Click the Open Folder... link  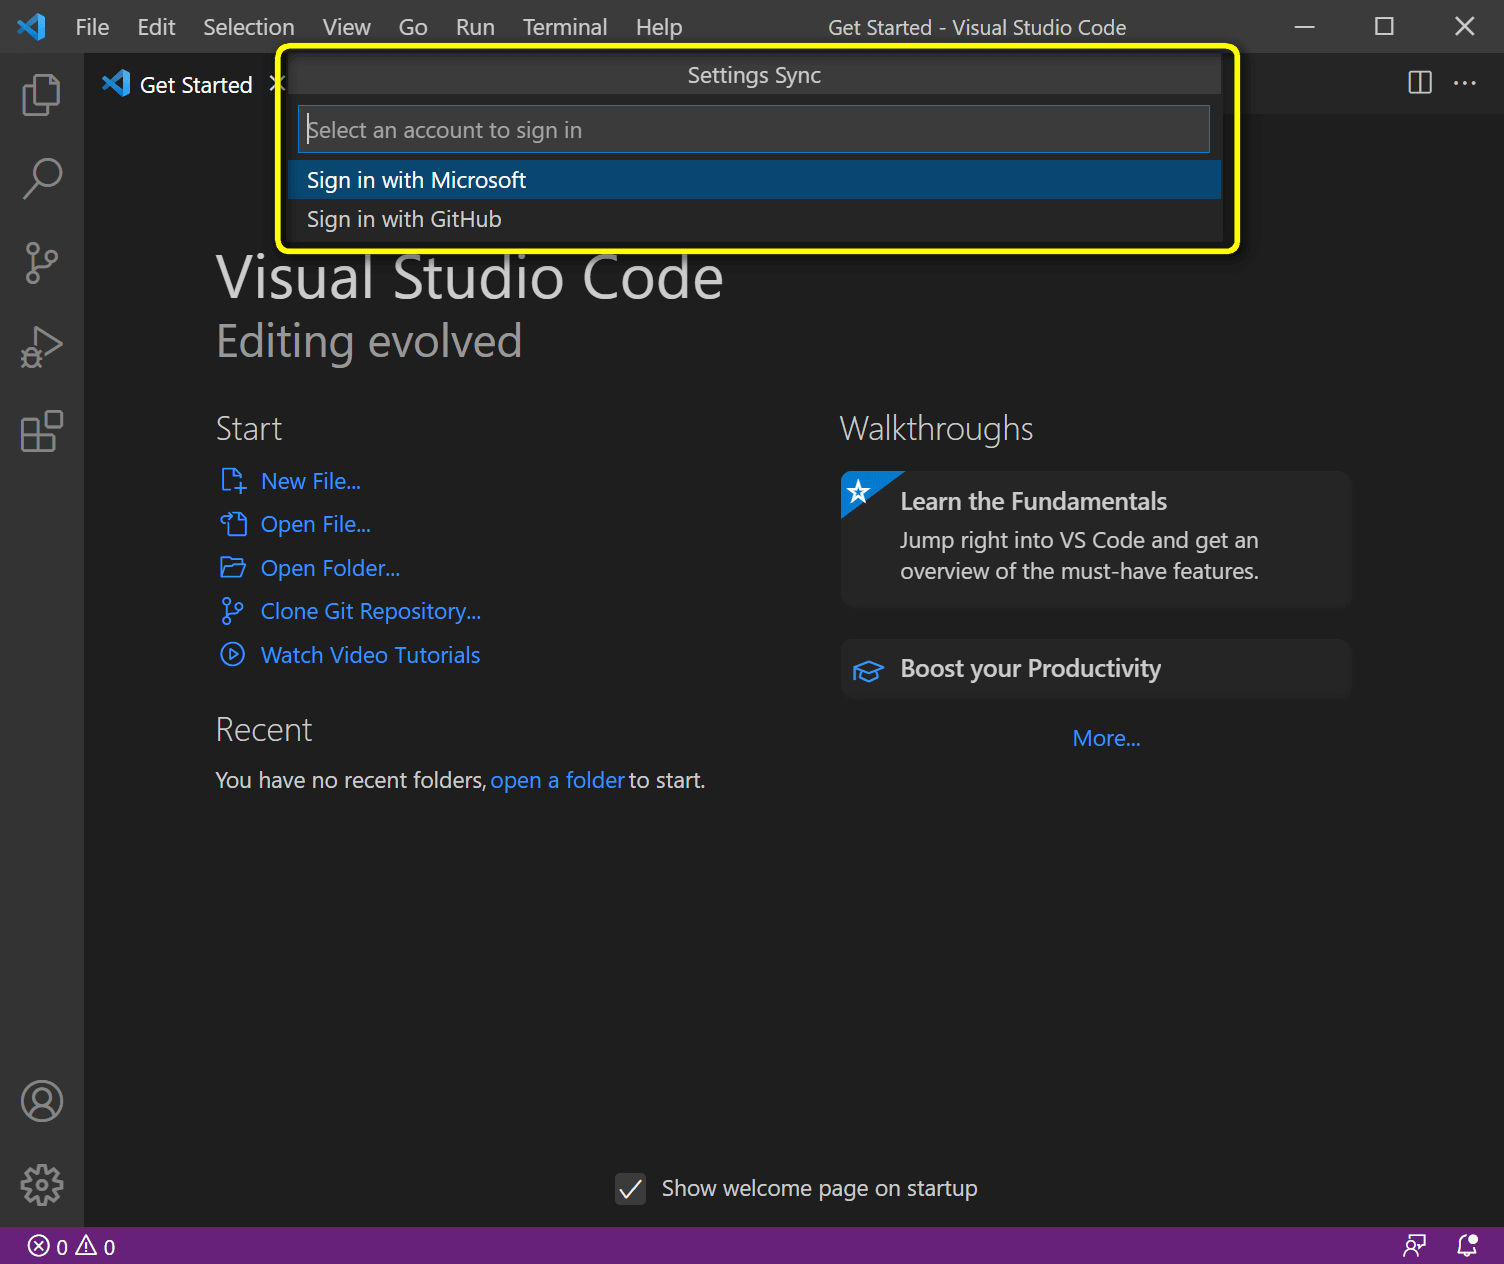click(x=330, y=568)
